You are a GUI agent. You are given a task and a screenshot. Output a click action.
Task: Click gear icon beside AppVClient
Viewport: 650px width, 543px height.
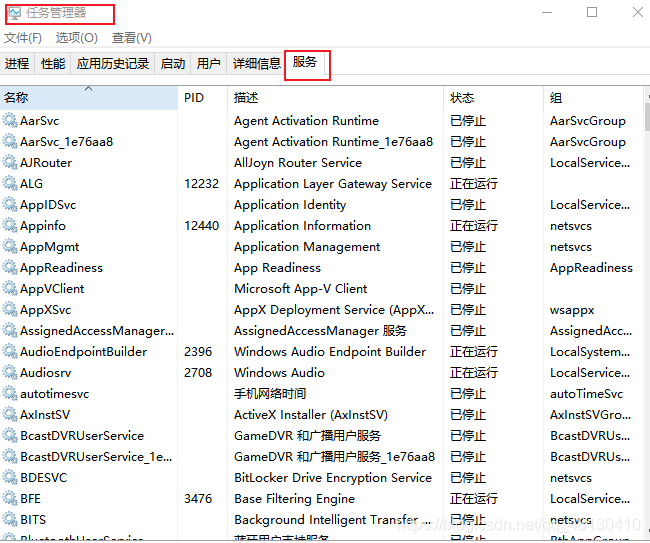point(10,288)
